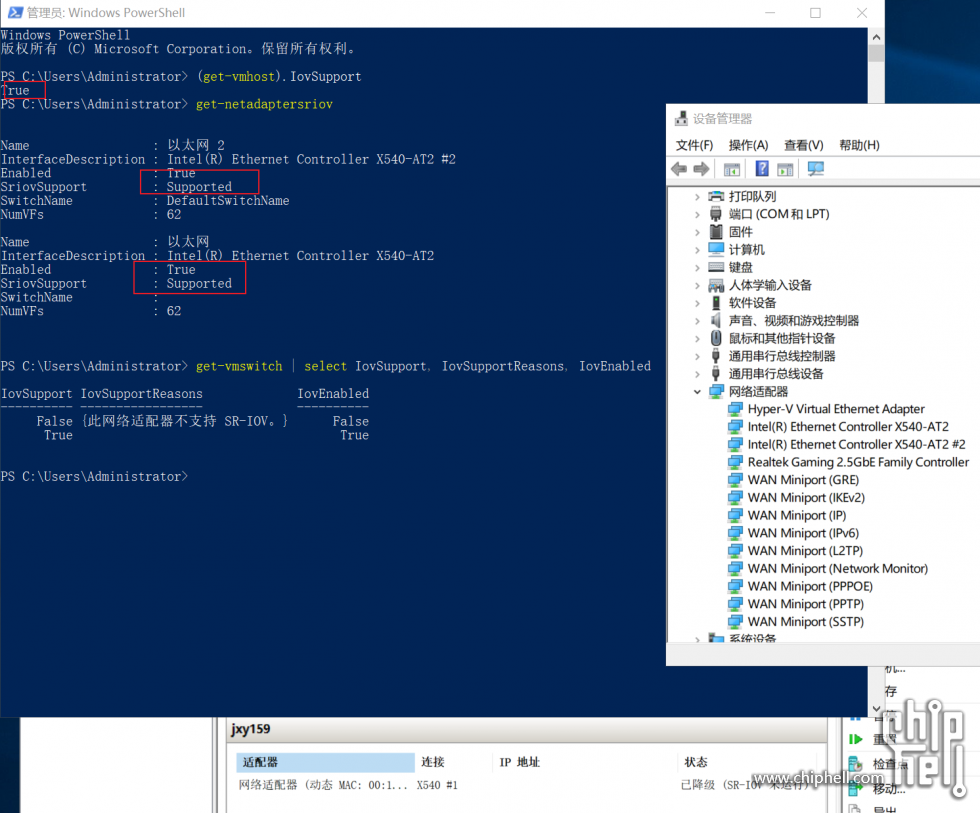
Task: Select WAN Miniport (PPPOE) device
Action: [810, 586]
